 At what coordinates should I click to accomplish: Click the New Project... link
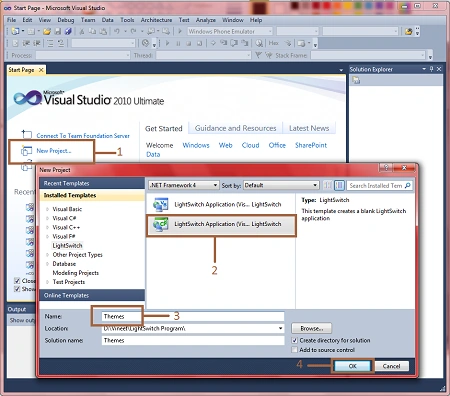54,151
